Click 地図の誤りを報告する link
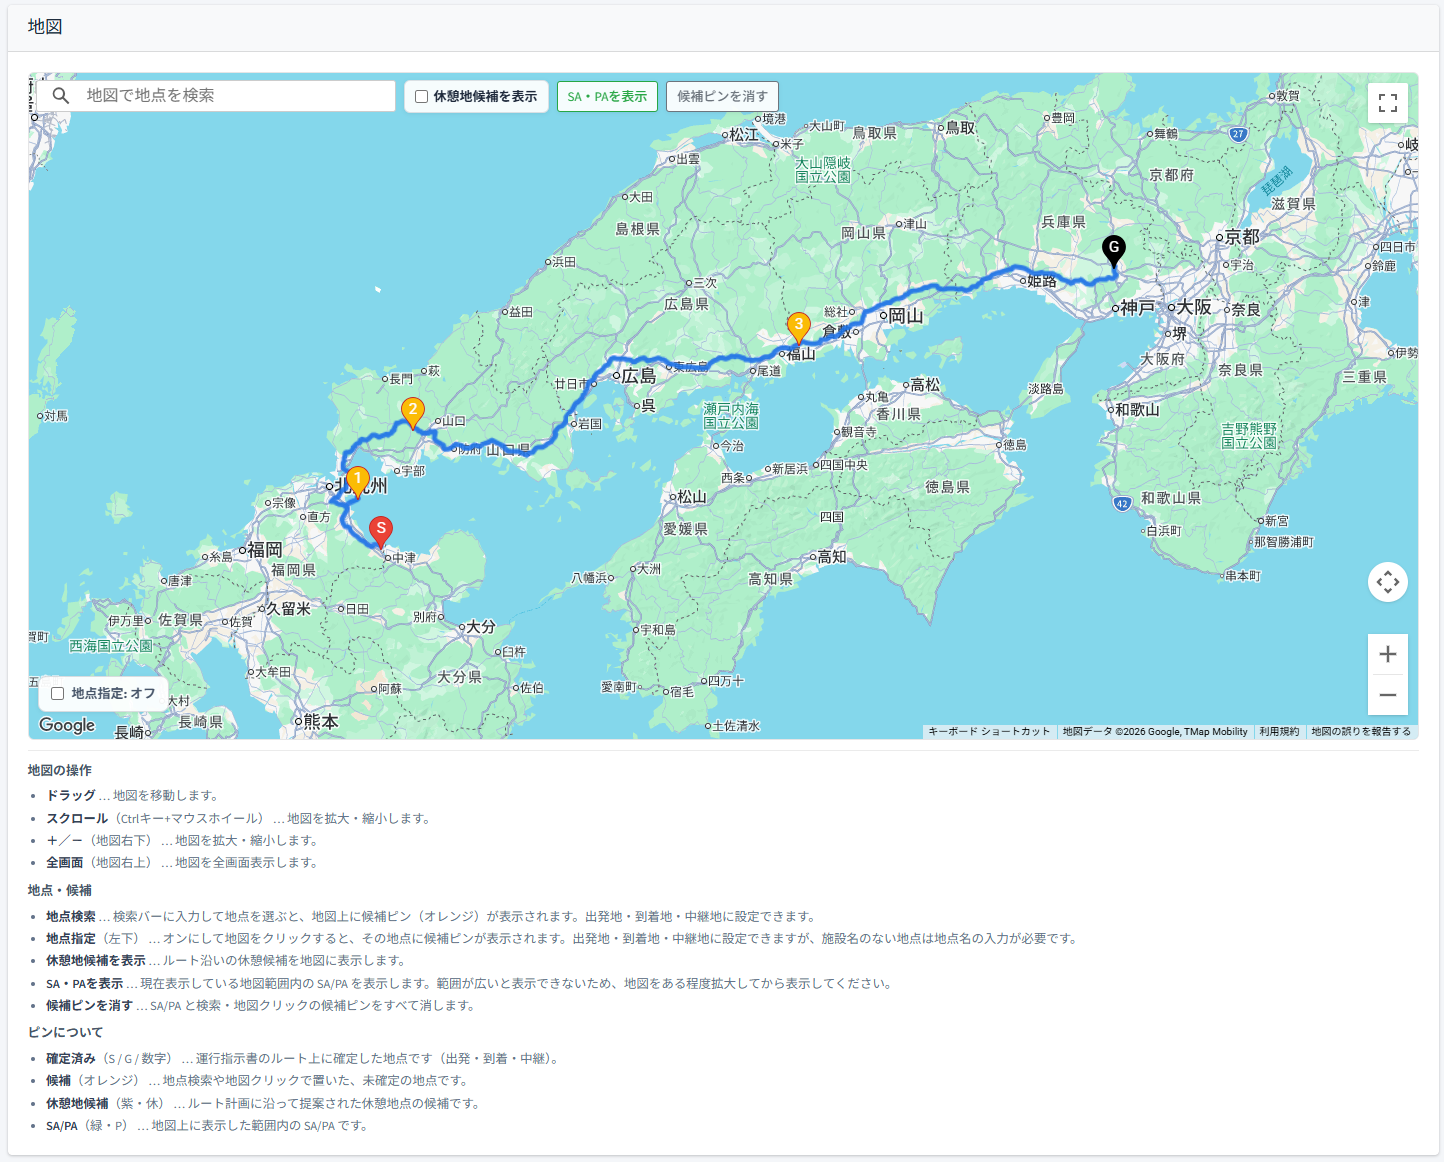 pyautogui.click(x=1361, y=732)
